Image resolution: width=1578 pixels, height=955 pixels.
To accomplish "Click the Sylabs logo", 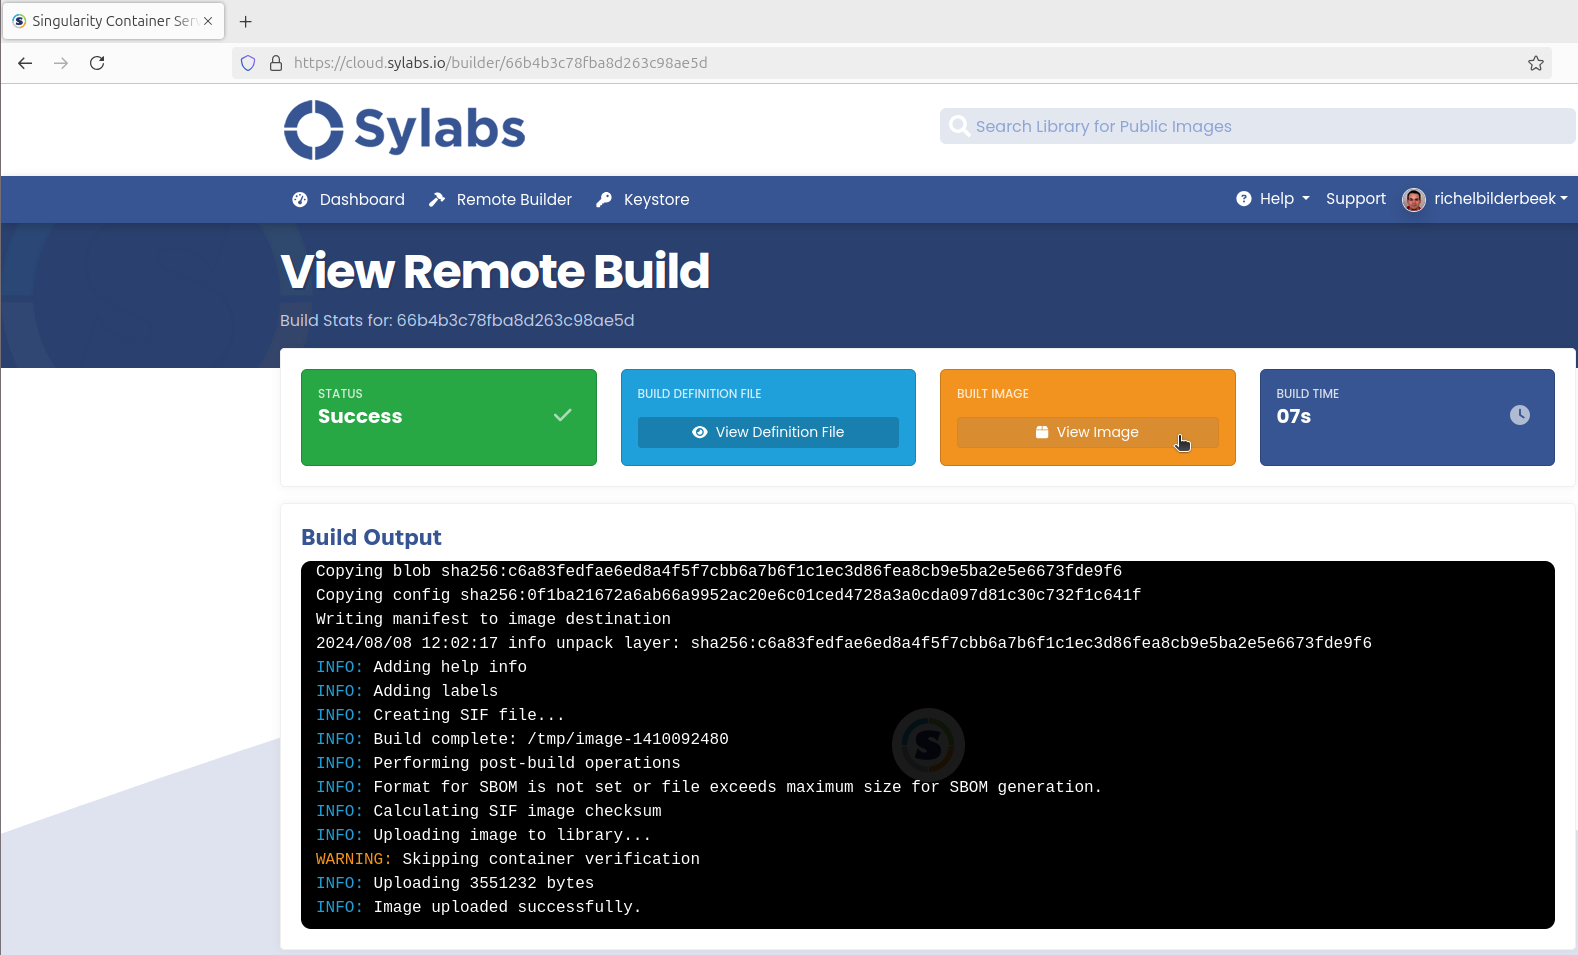I will click(x=404, y=129).
